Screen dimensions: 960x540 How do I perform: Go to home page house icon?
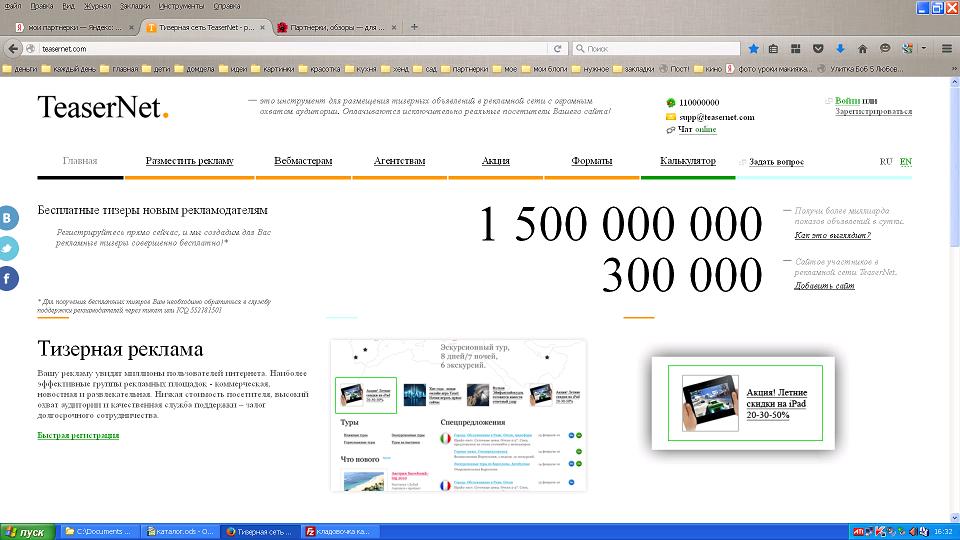click(863, 48)
